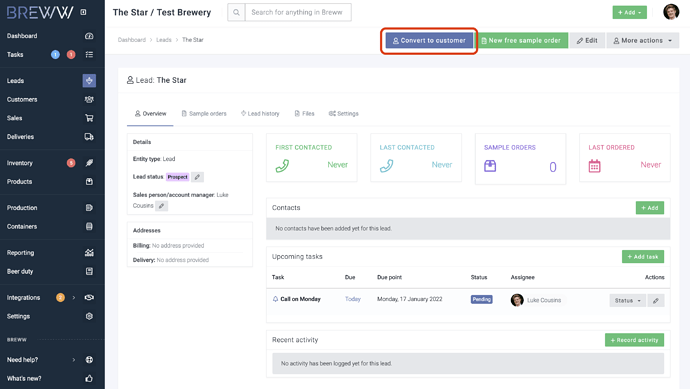Switch to the lead Settings tab
690x389 pixels.
point(344,114)
